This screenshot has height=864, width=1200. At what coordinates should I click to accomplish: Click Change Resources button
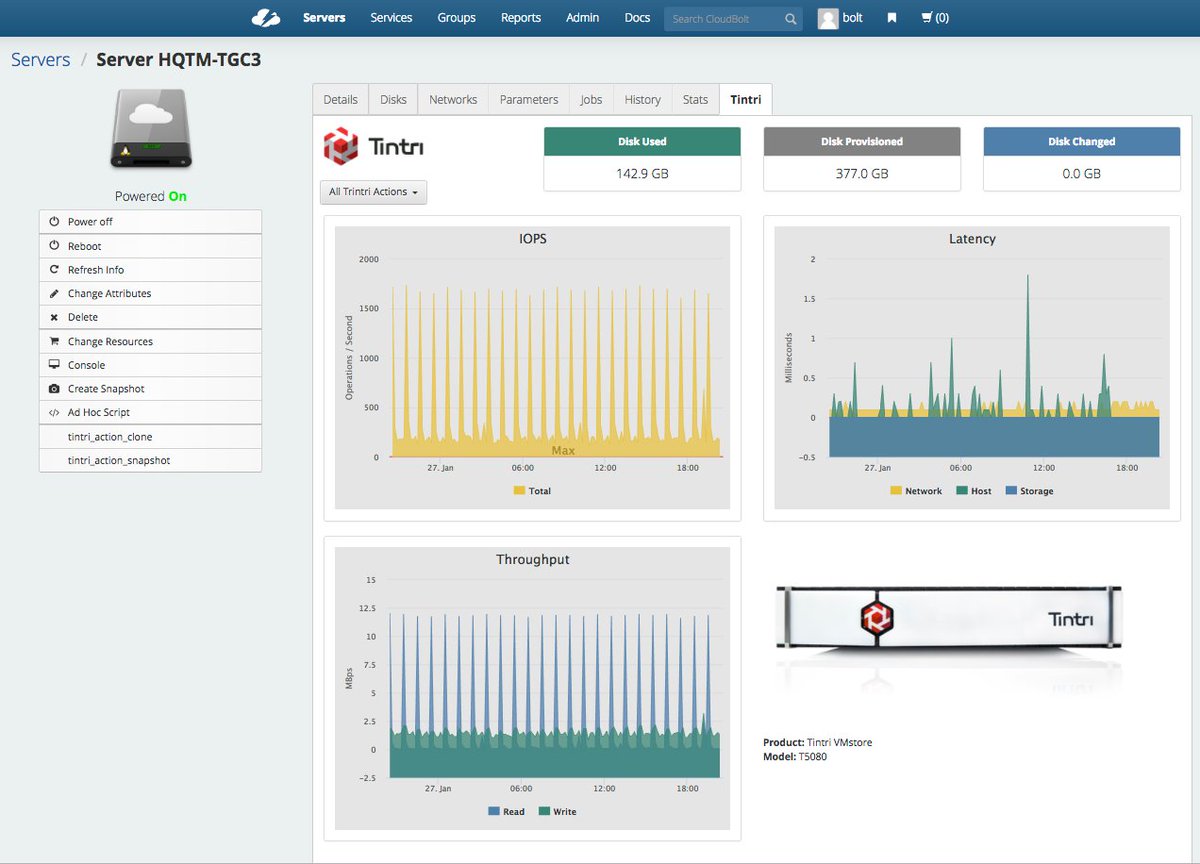[150, 342]
